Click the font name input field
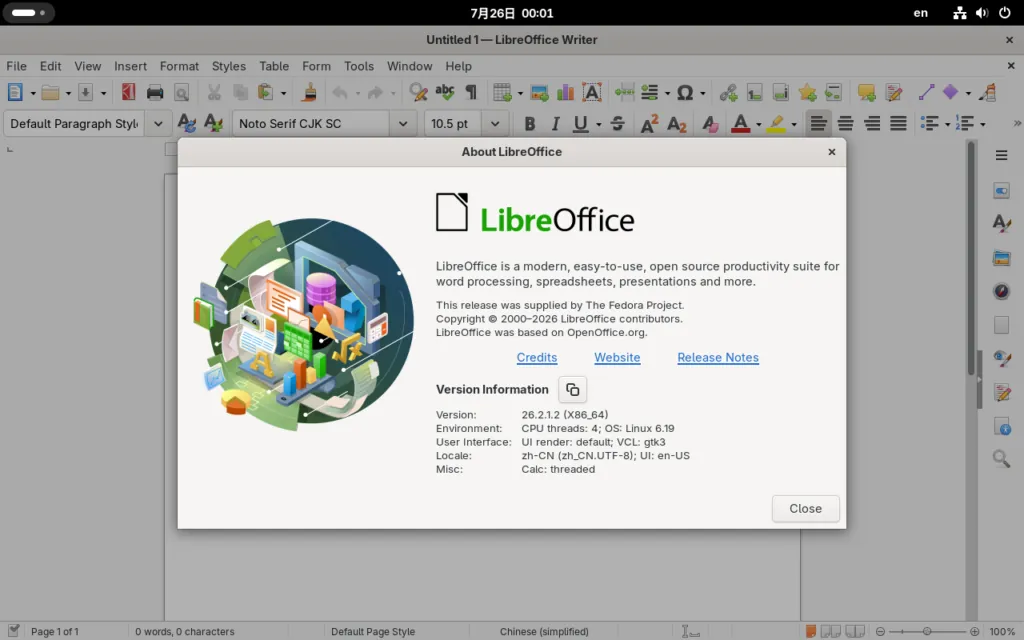1024x640 pixels. coord(311,123)
